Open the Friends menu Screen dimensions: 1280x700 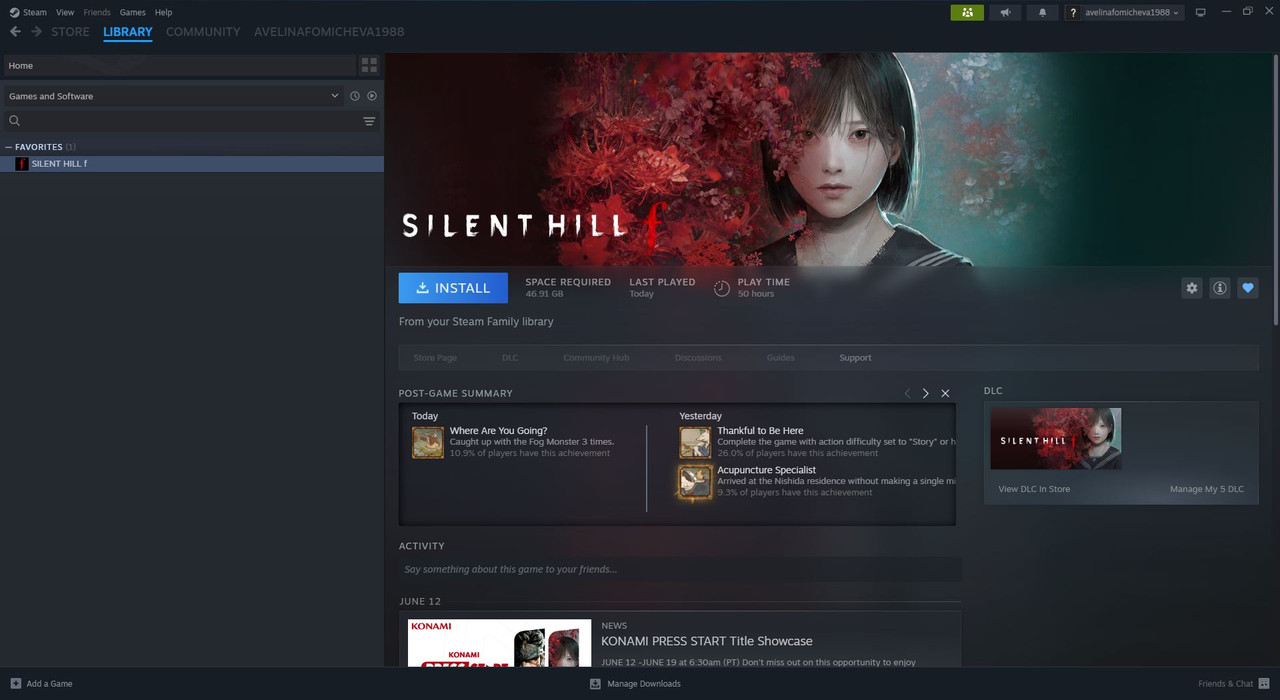(97, 12)
